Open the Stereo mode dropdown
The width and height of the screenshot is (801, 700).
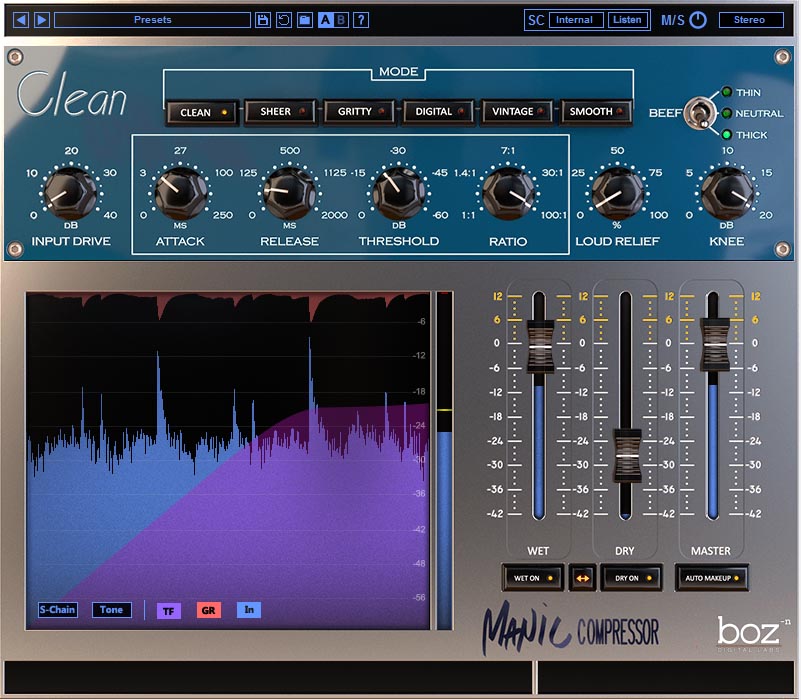click(752, 19)
